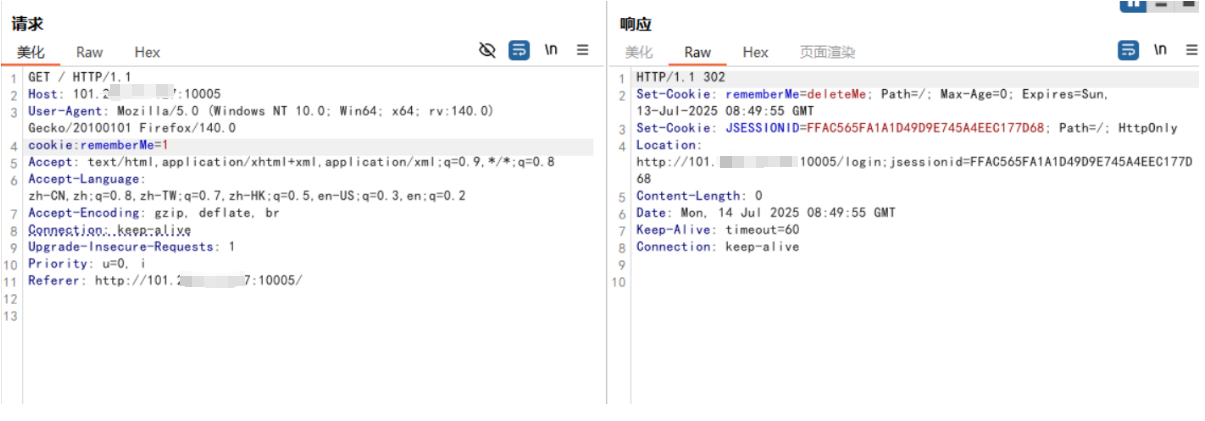Image resolution: width=1205 pixels, height=421 pixels.
Task: Switch request view to the Hex tab
Action: coord(147,52)
